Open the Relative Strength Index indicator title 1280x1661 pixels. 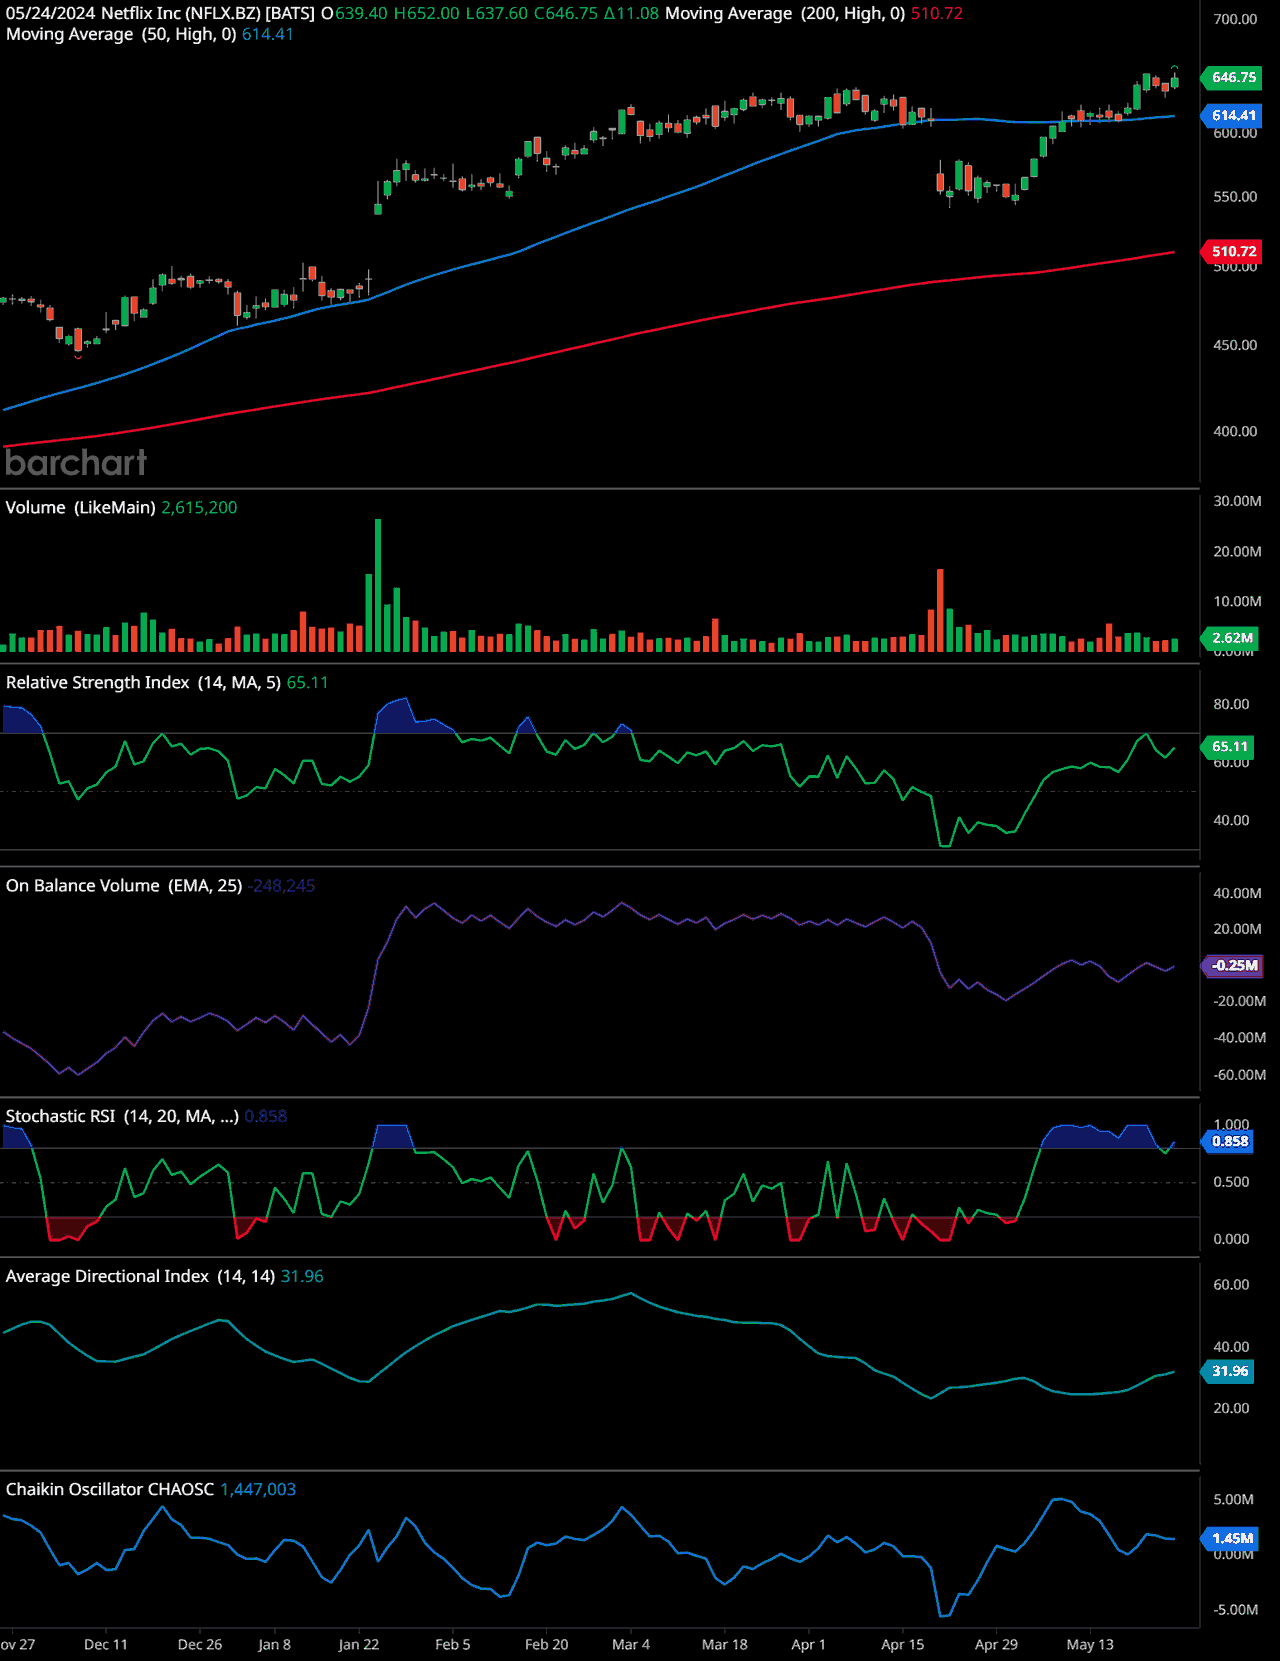pyautogui.click(x=143, y=682)
